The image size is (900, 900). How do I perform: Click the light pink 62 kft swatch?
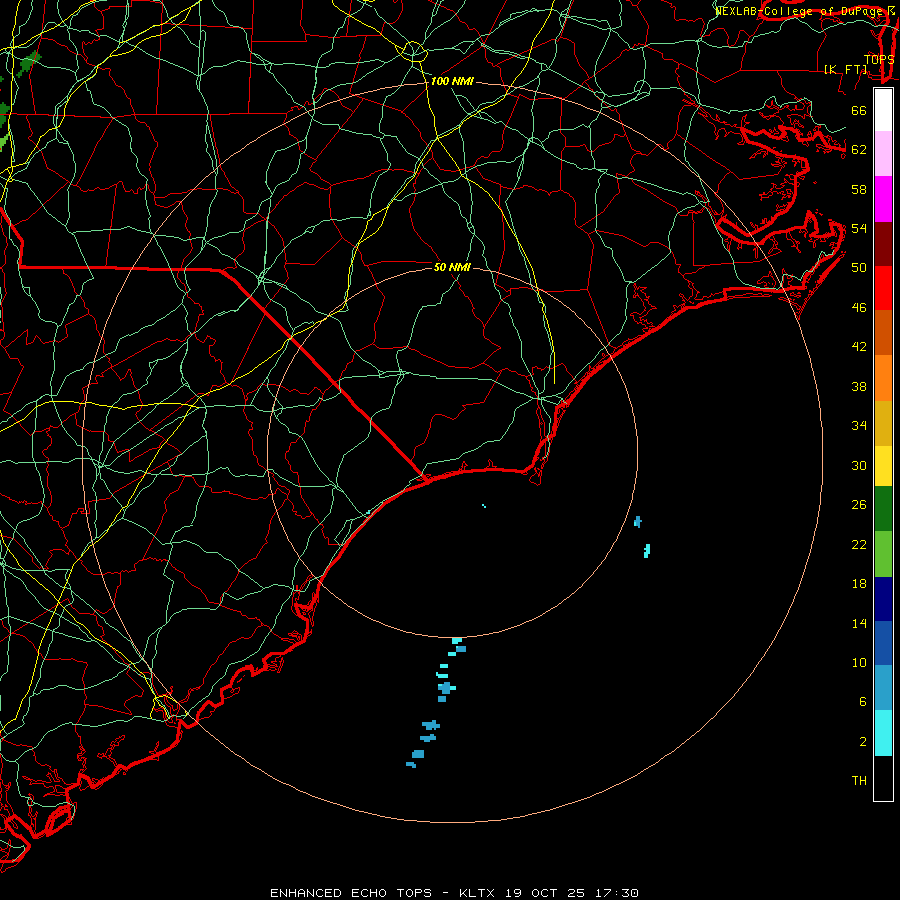click(883, 153)
